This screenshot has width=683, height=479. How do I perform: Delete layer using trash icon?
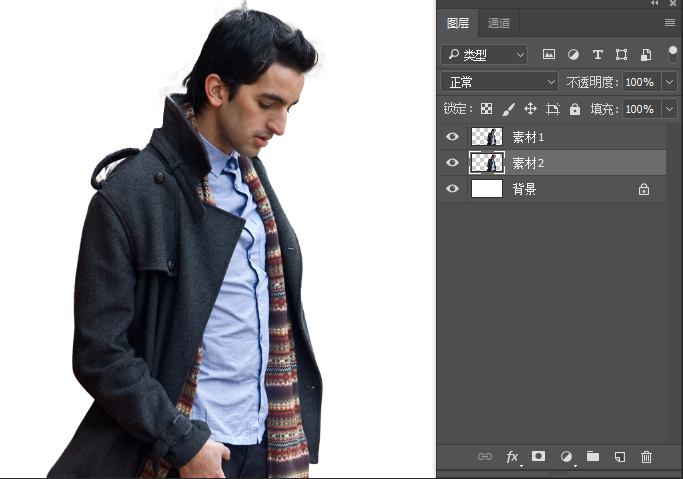tap(646, 457)
